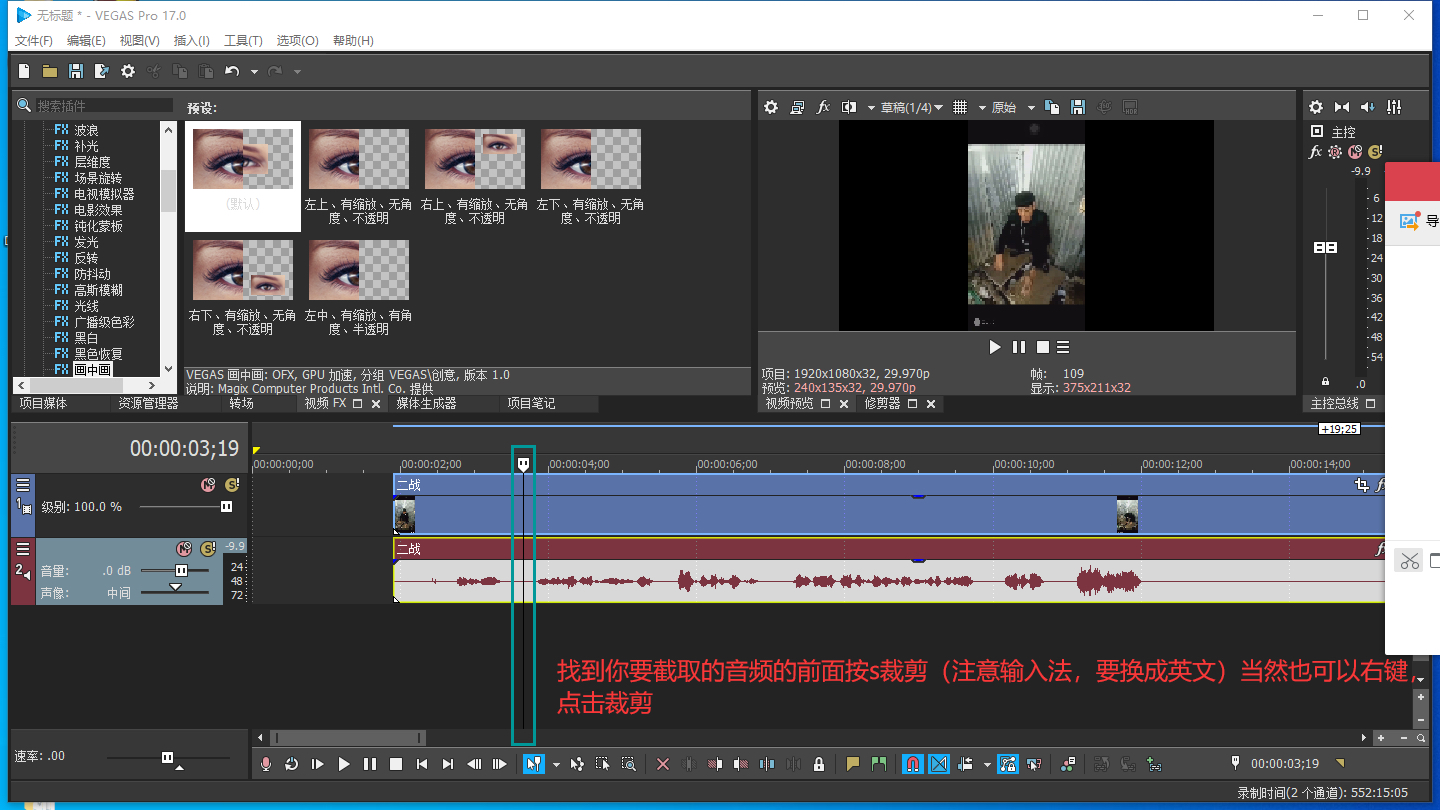Open preview quality 草稿(1/4) dropdown

(911, 107)
